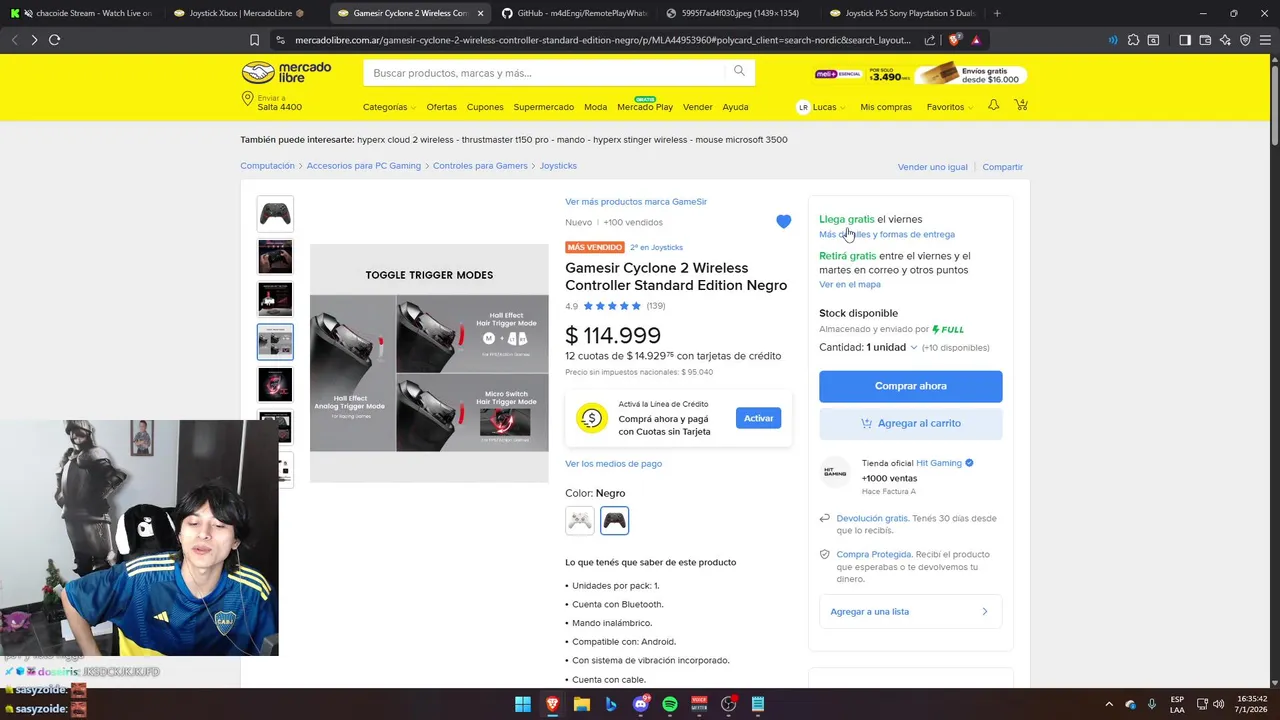Click Ver en el mapa link
Image resolution: width=1280 pixels, height=720 pixels.
pos(850,284)
